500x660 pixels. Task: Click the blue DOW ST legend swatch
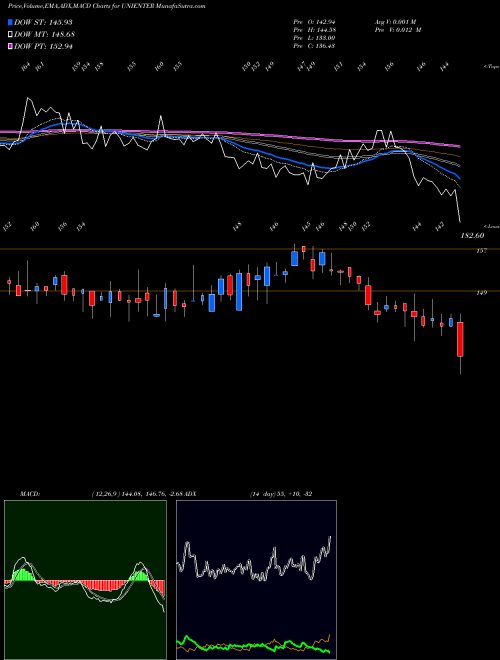11,22
